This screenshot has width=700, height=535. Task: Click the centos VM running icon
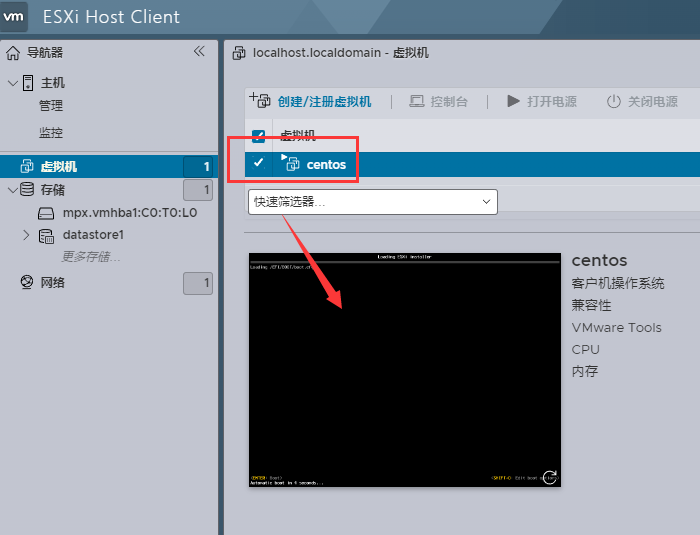pyautogui.click(x=291, y=163)
